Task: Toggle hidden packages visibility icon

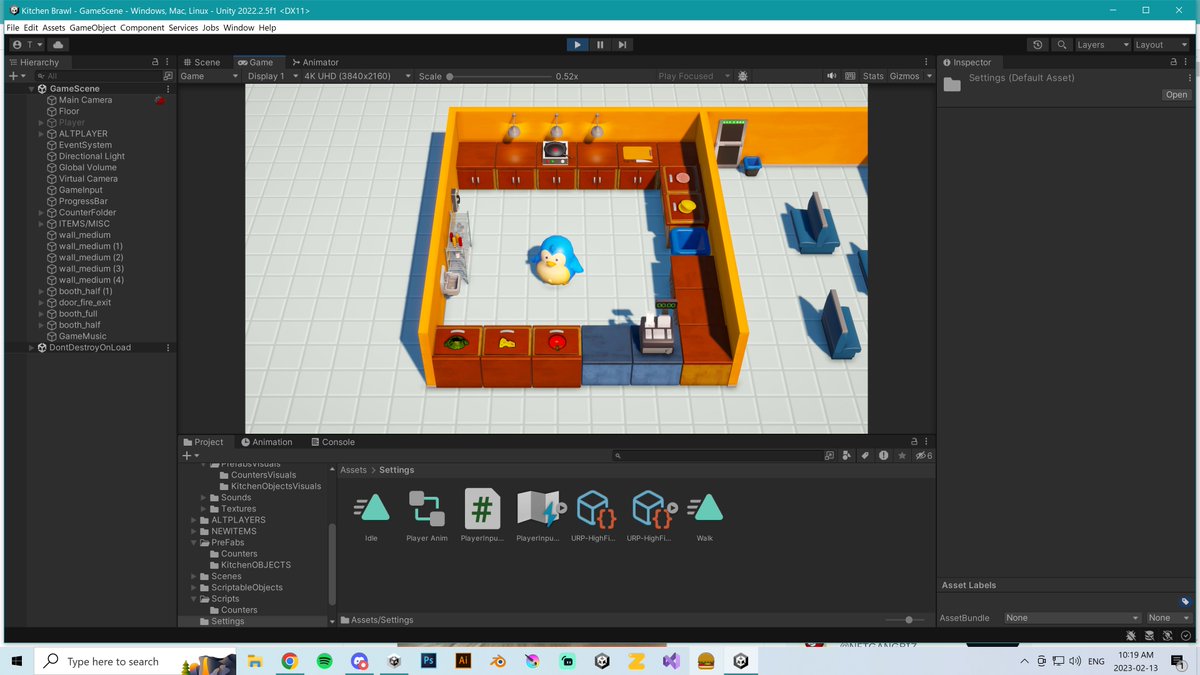Action: (x=924, y=456)
